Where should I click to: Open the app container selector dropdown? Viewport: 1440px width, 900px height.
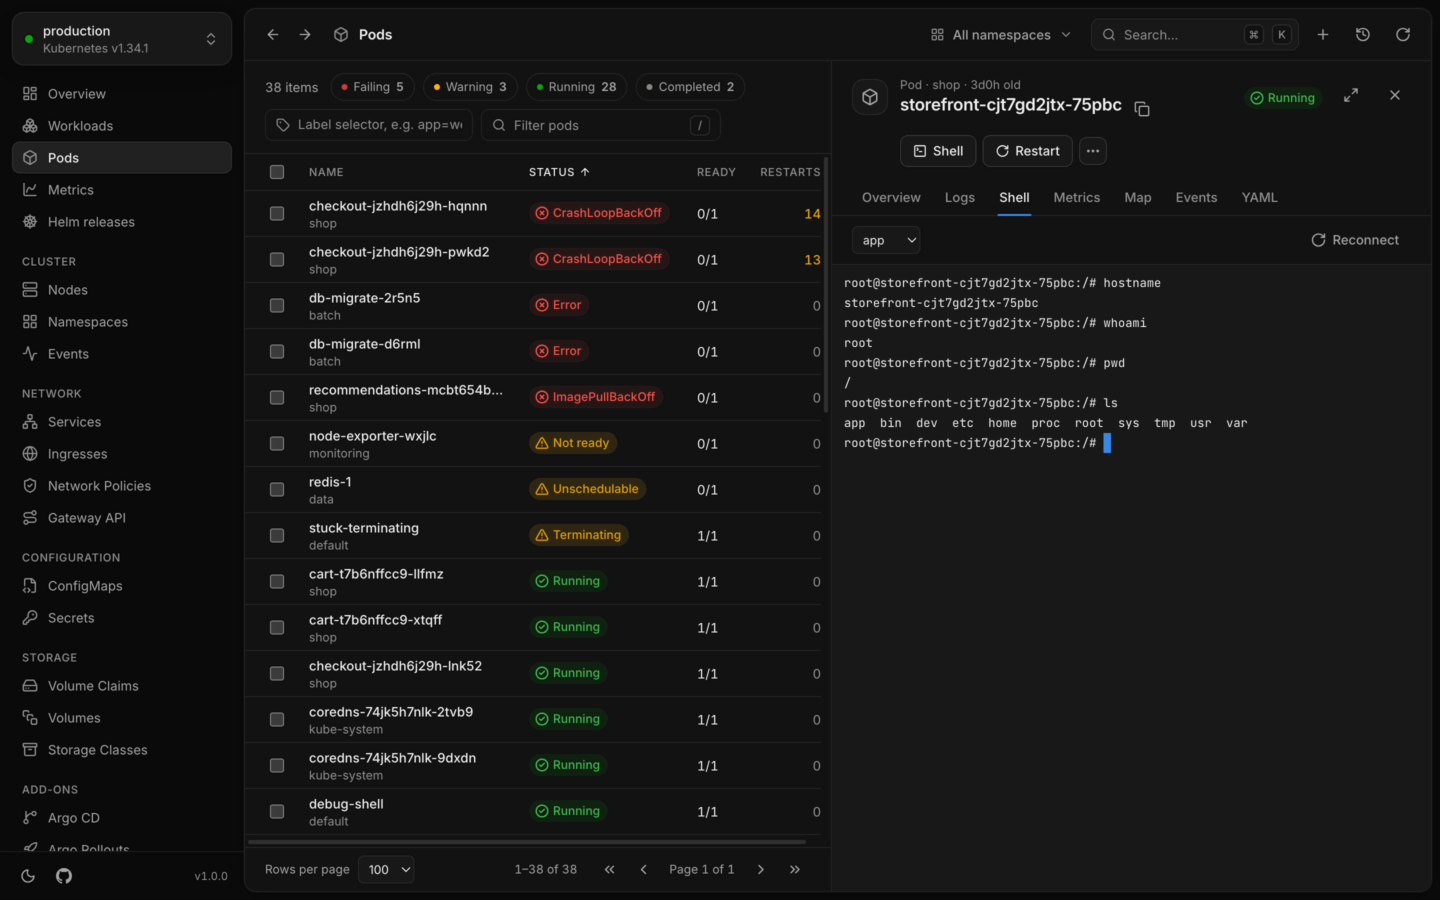886,240
